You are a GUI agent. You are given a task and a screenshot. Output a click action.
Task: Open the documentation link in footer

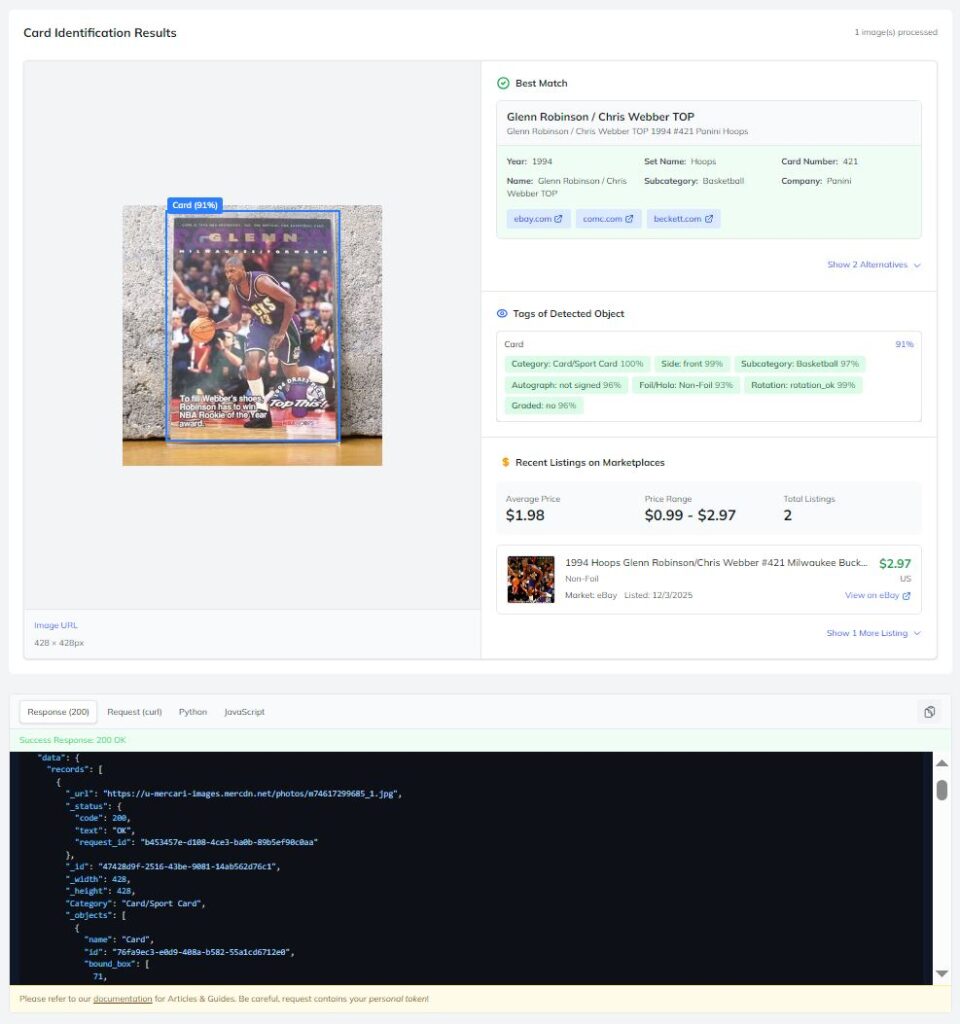coord(122,999)
